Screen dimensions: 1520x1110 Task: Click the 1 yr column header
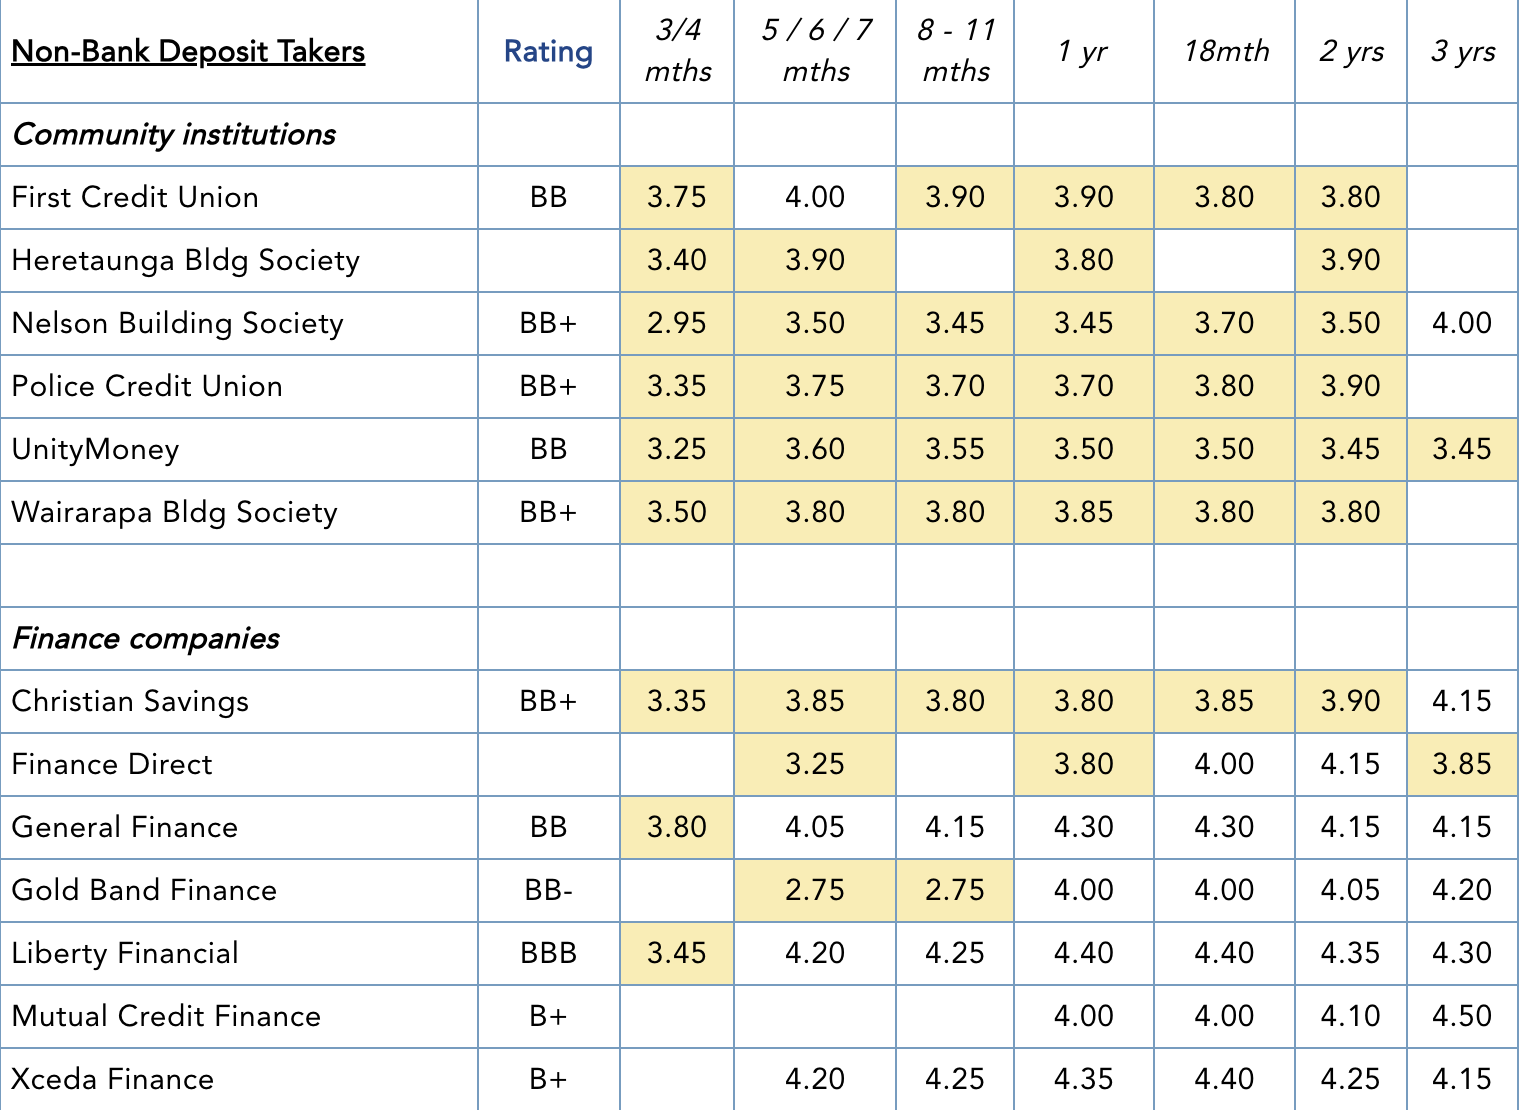pos(1083,51)
